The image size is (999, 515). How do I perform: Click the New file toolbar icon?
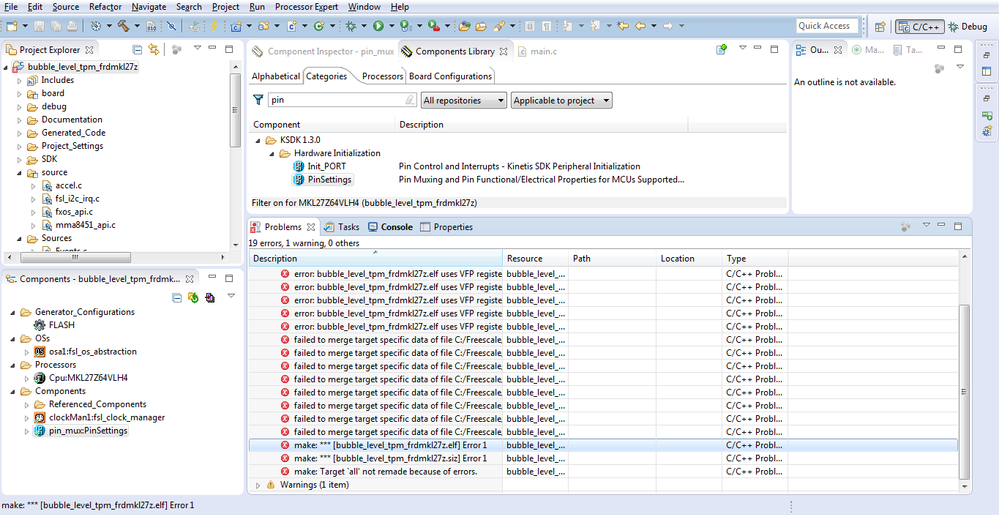[x=11, y=26]
